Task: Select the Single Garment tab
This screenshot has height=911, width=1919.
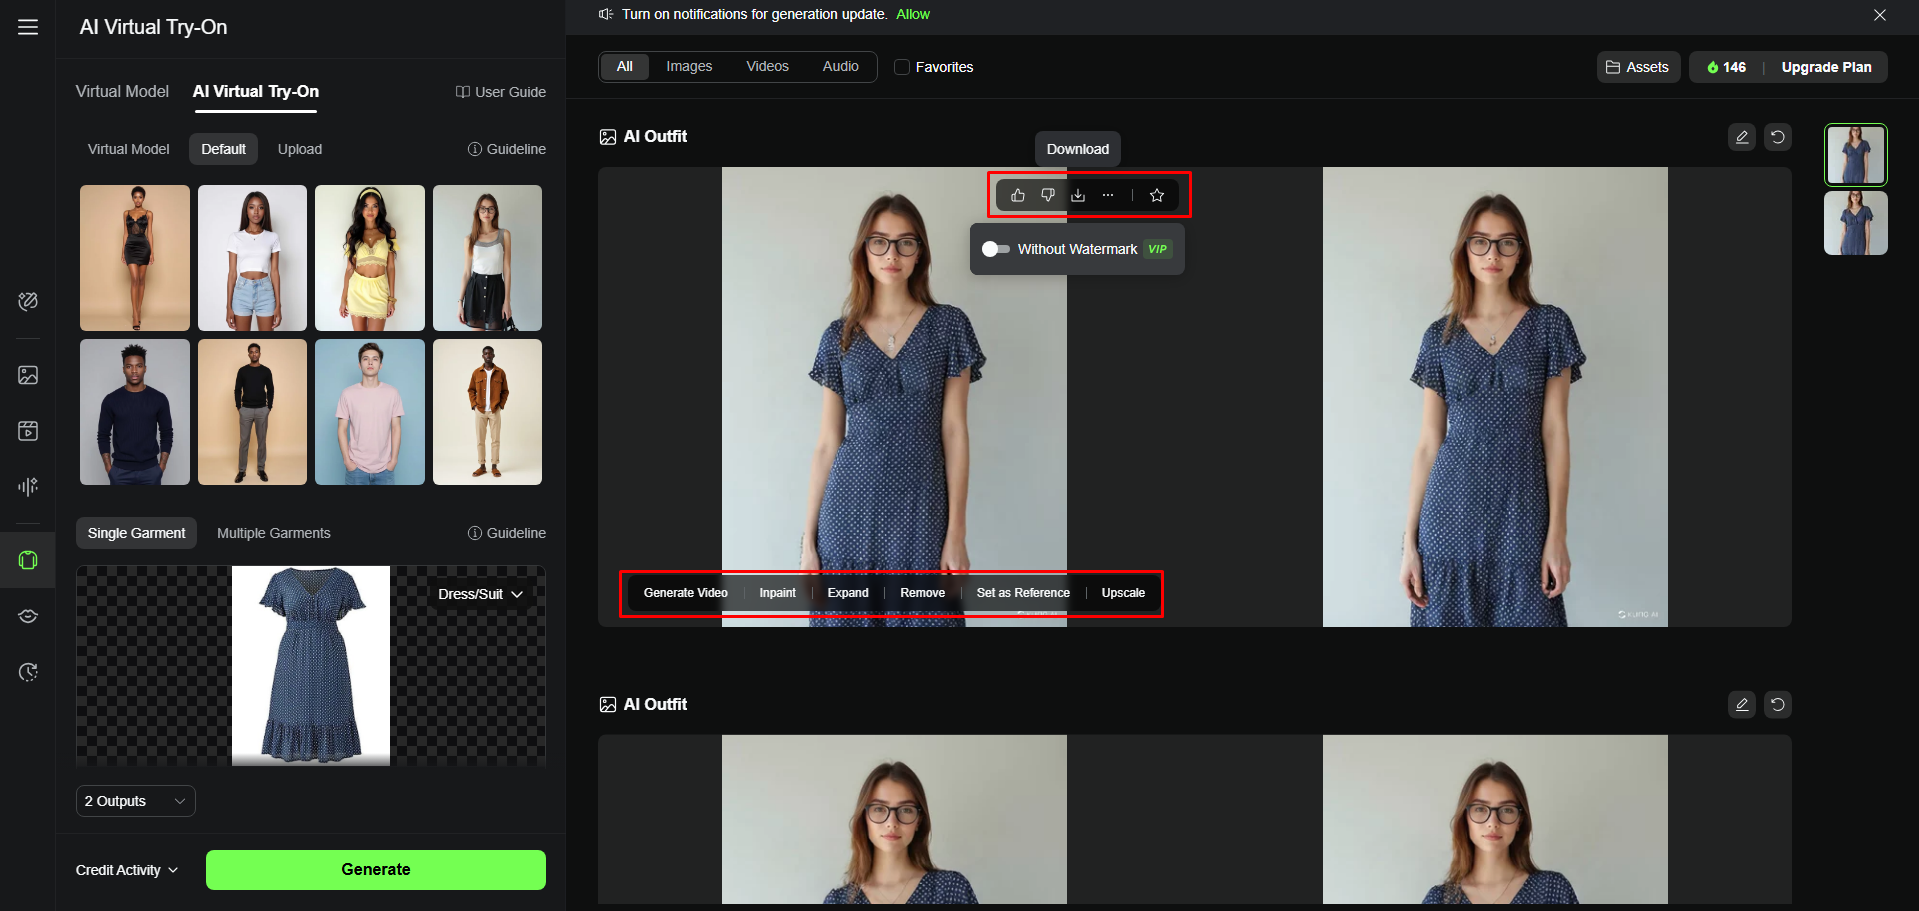Action: point(136,533)
